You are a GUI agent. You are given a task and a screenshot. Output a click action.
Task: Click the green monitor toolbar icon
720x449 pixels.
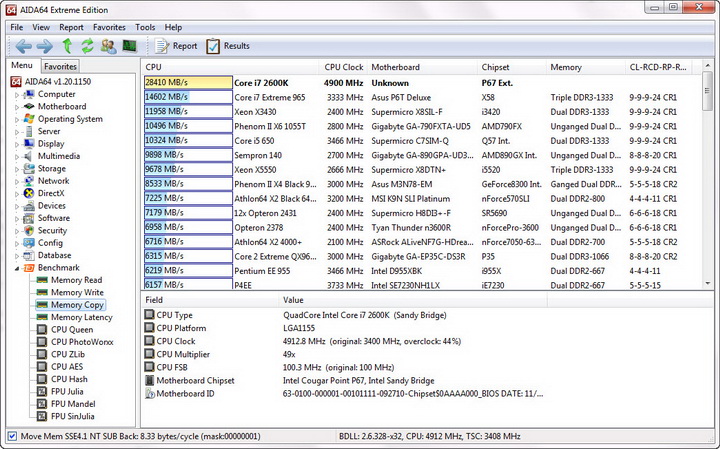point(129,46)
